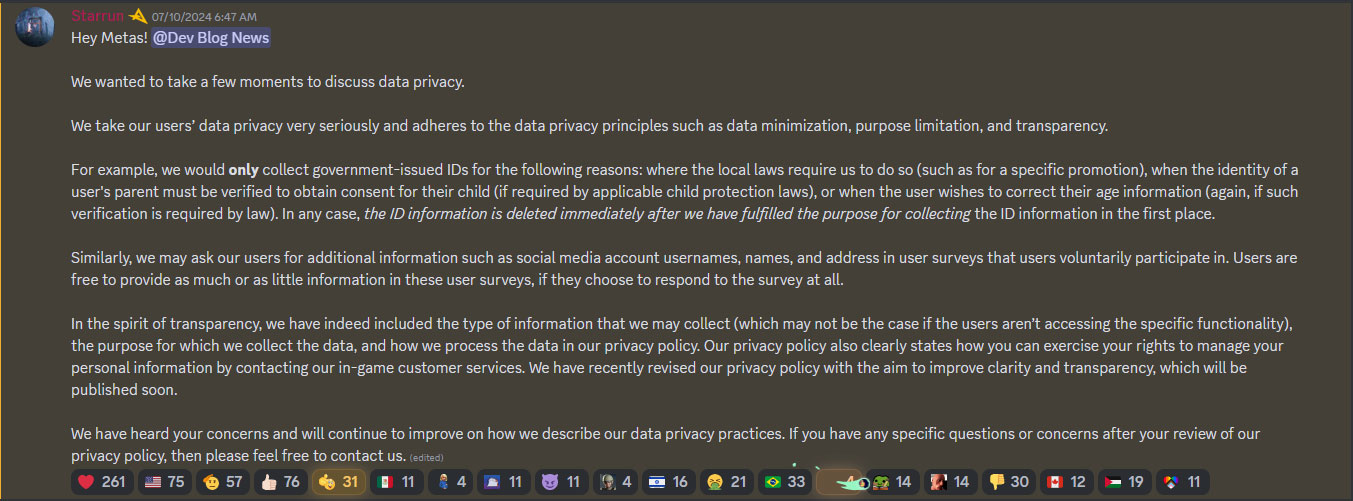Toggle the highlighted reaction with 31
The height and width of the screenshot is (501, 1353).
[338, 482]
